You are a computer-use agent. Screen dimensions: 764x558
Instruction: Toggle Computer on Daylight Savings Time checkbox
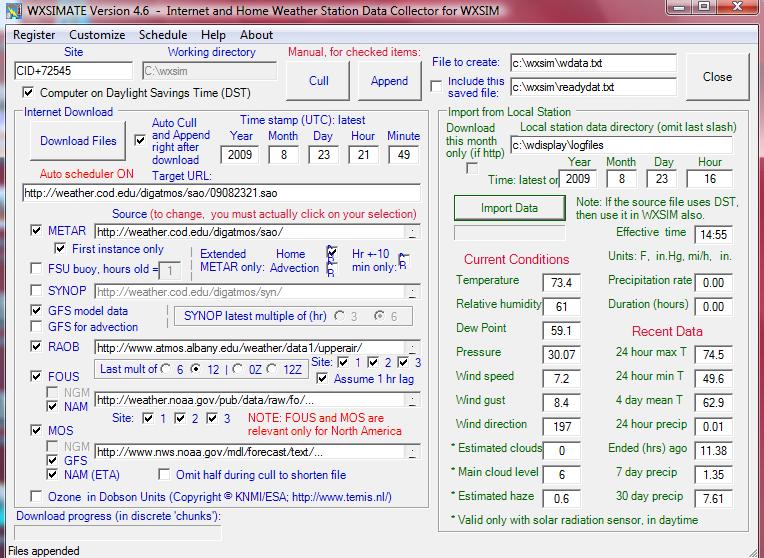28,92
